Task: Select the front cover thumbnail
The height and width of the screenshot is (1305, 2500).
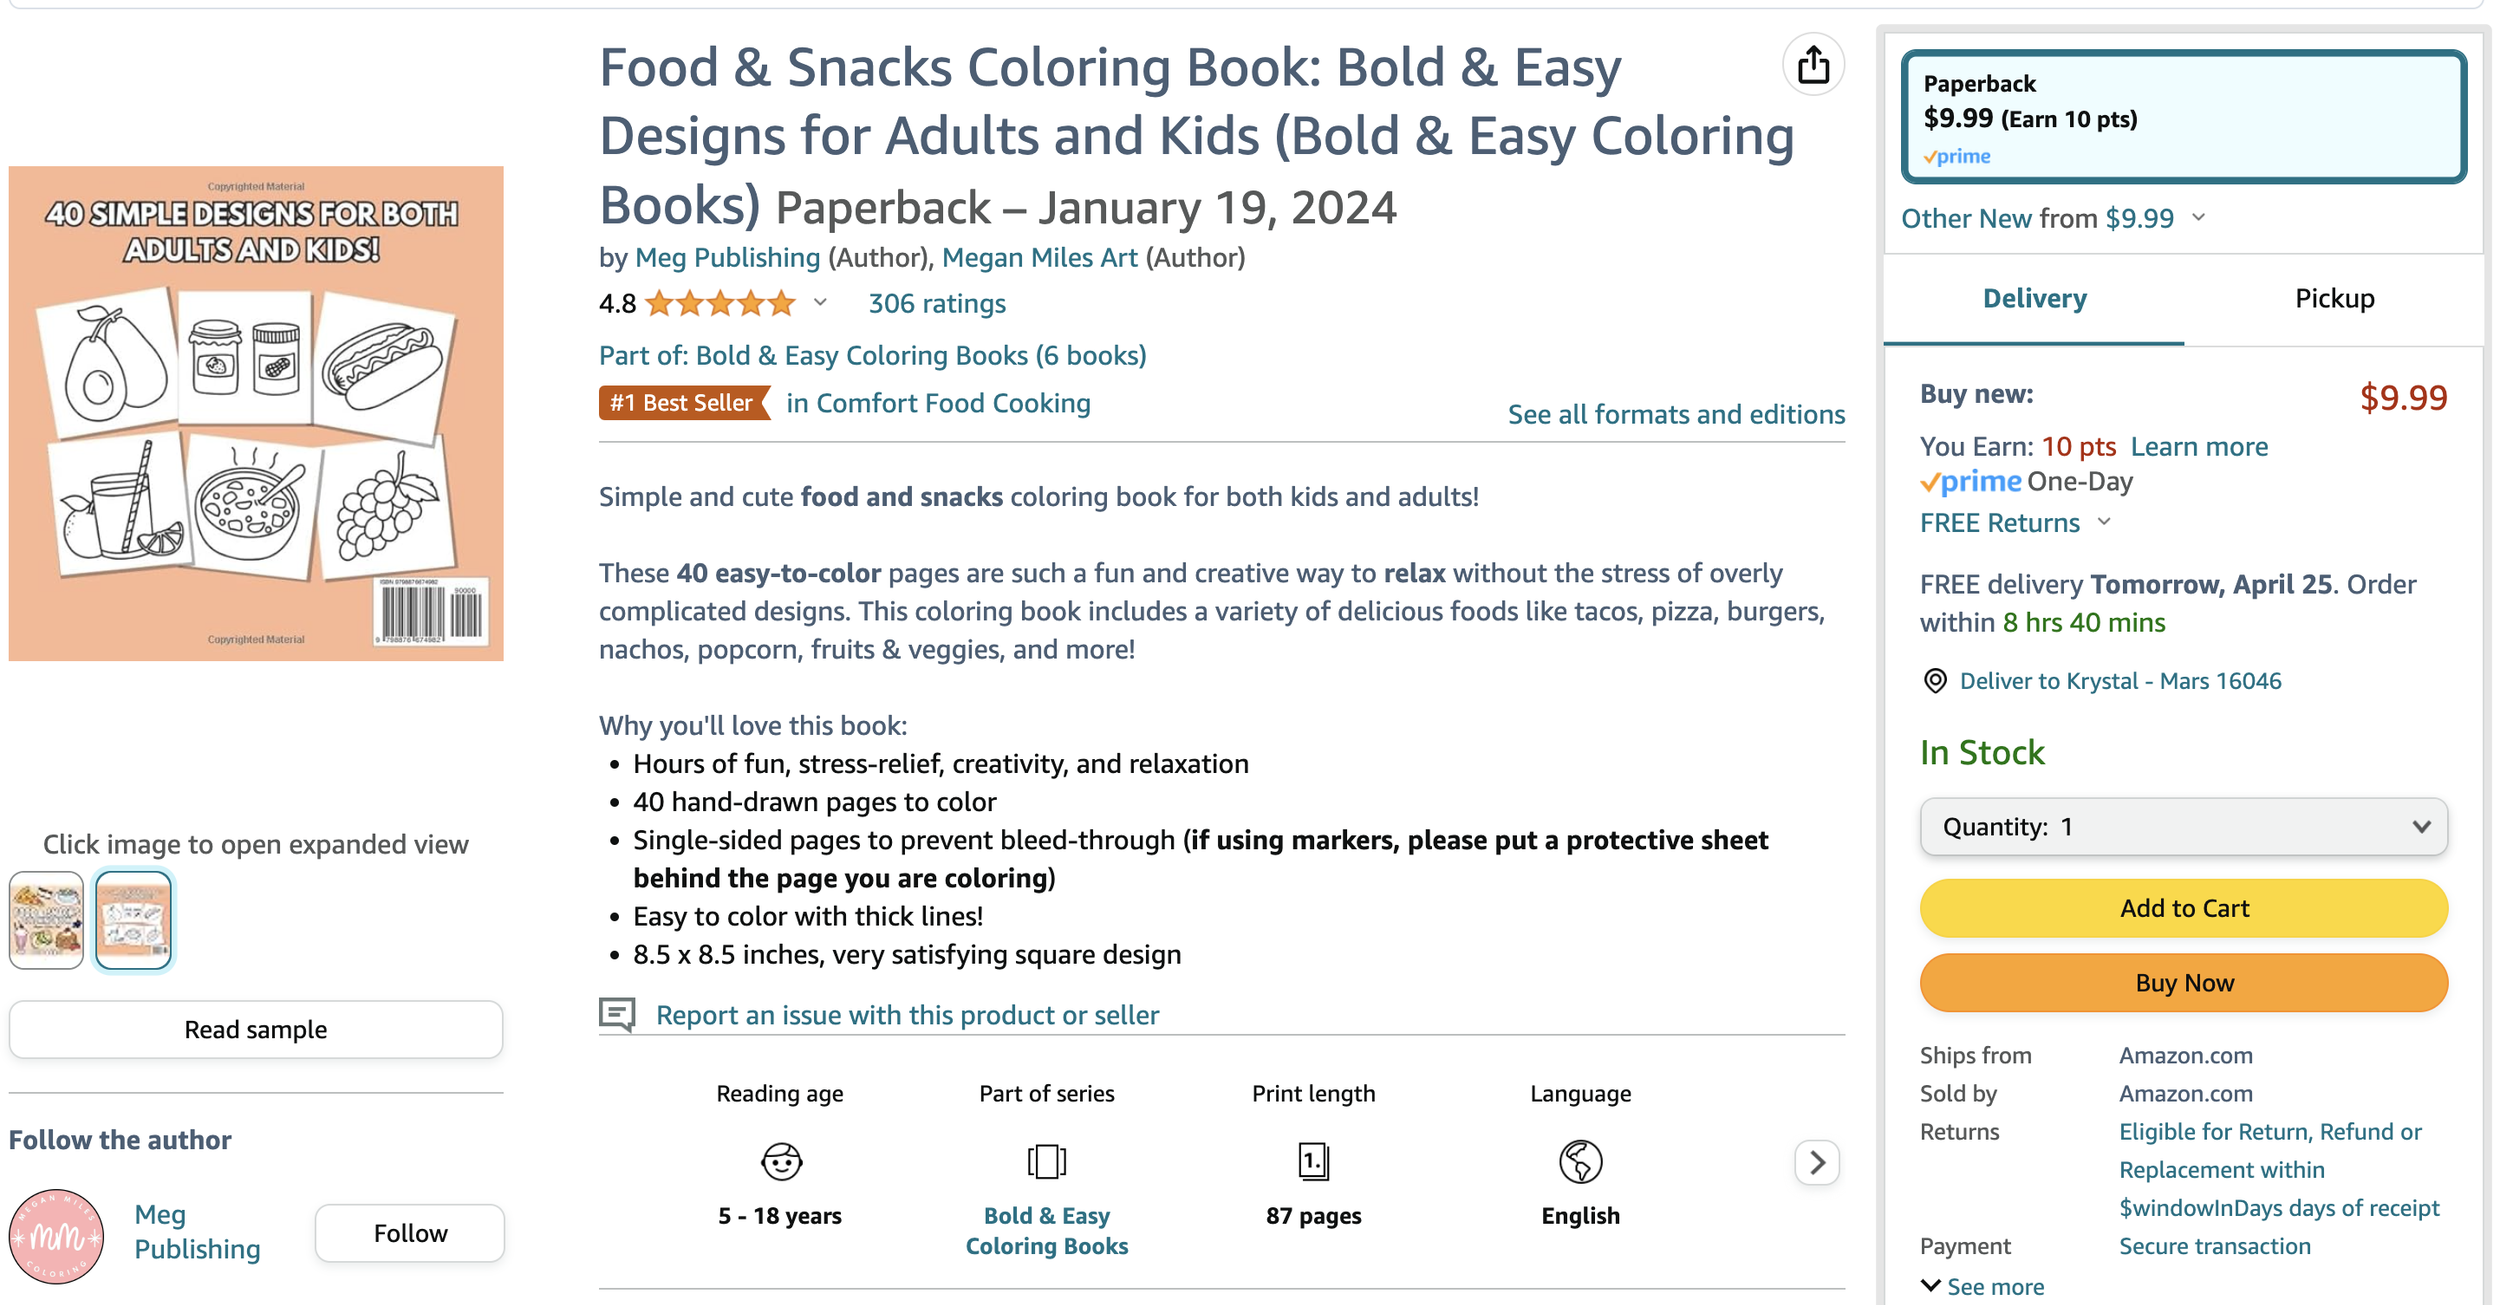Action: pyautogui.click(x=46, y=920)
